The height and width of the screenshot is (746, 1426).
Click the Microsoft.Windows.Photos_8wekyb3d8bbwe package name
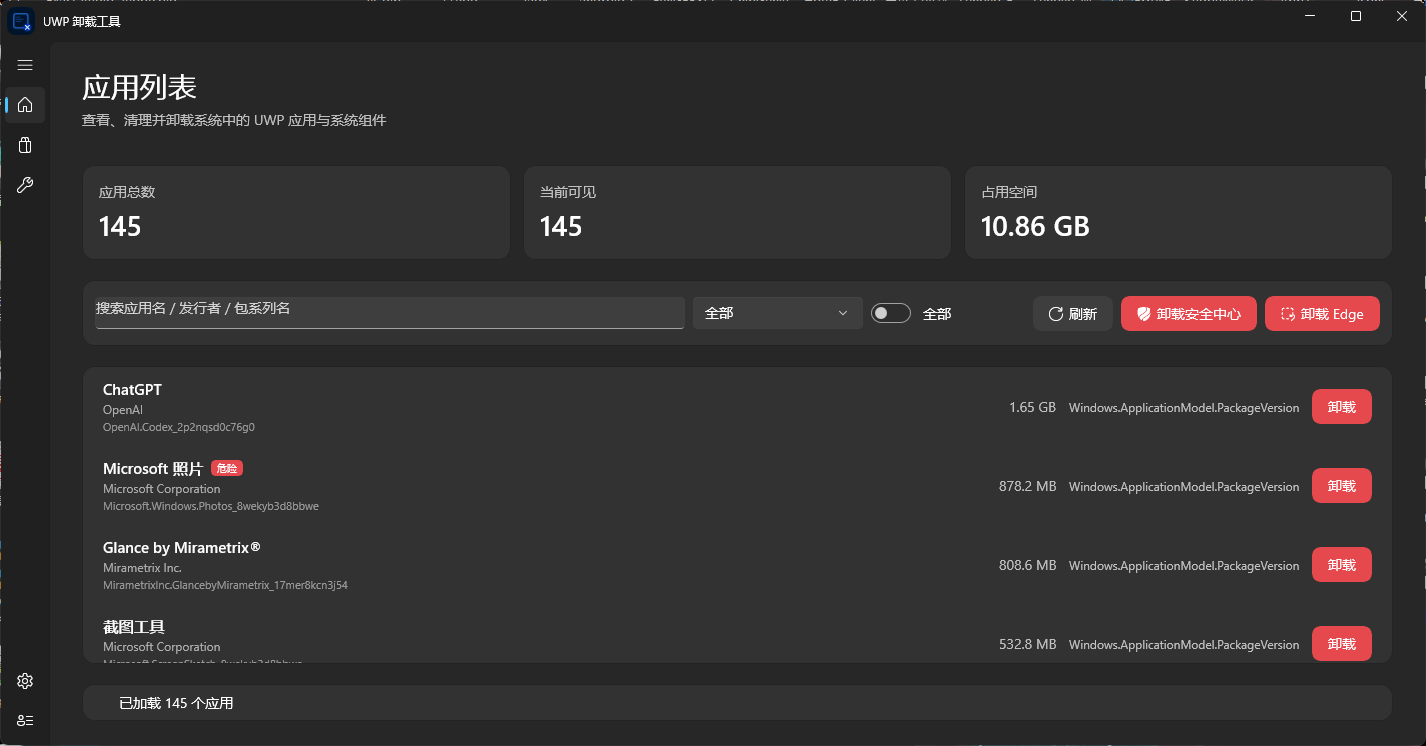pyautogui.click(x=211, y=506)
